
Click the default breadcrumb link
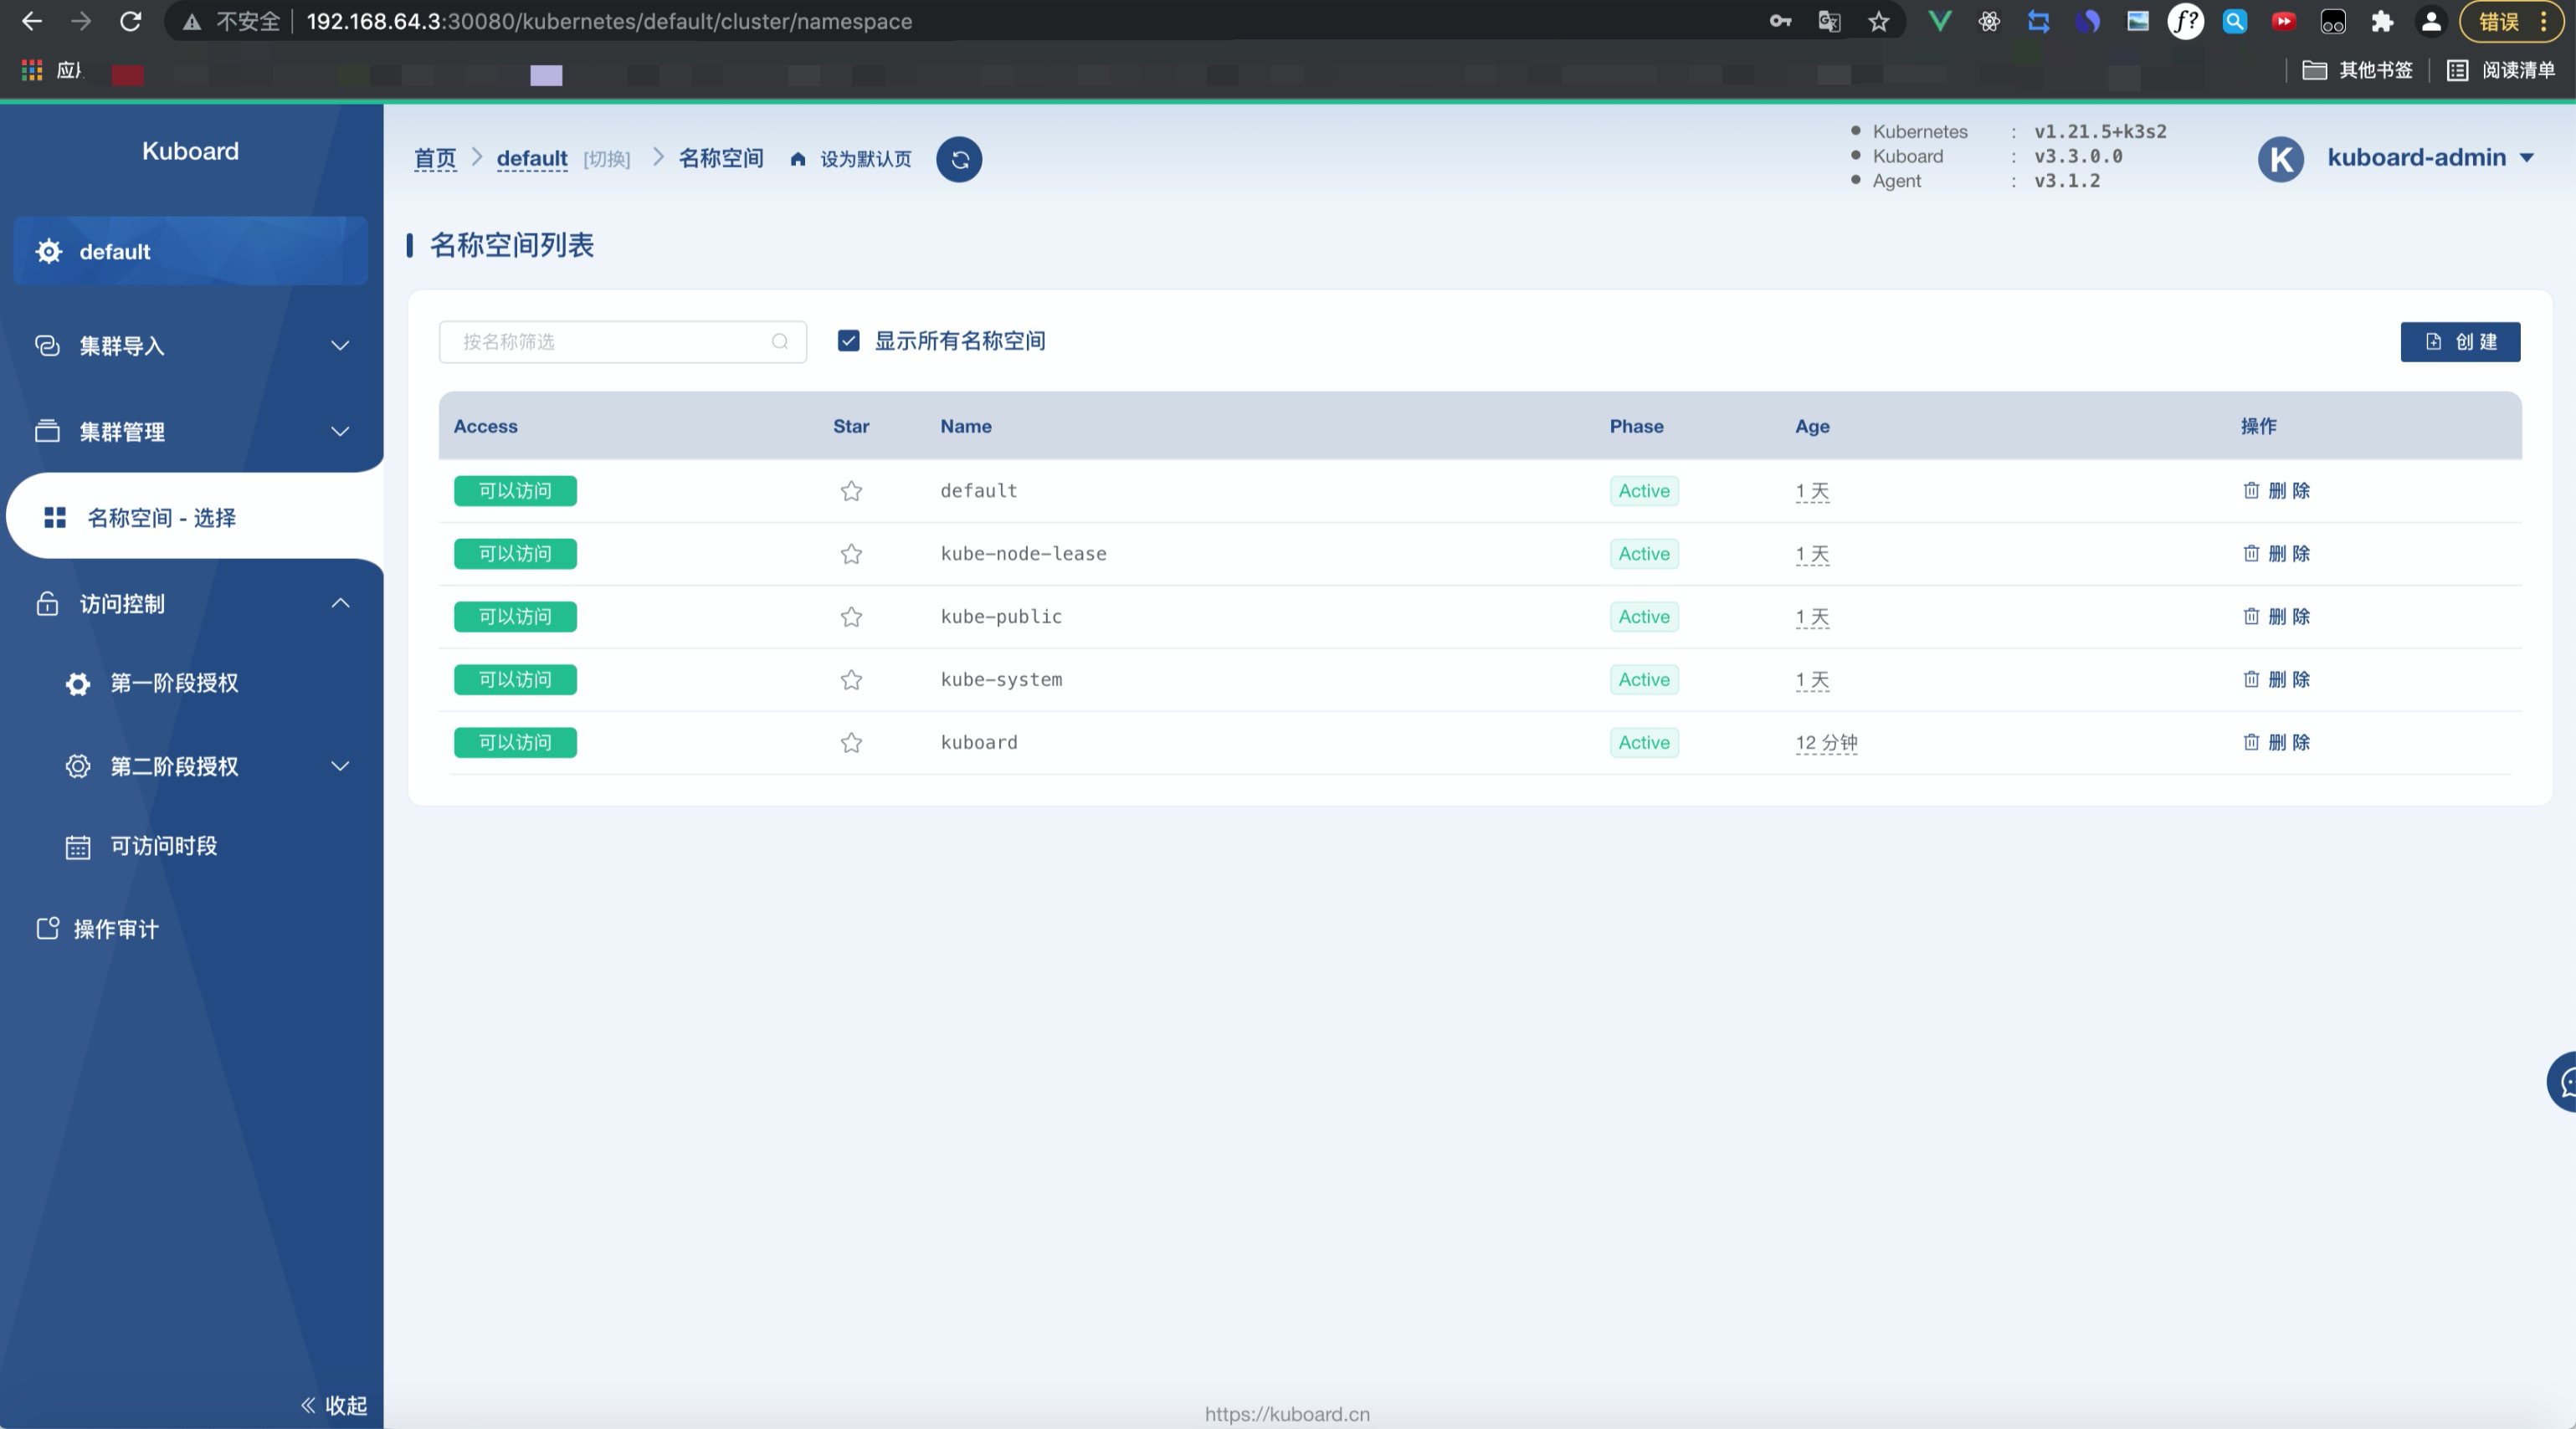pyautogui.click(x=532, y=159)
